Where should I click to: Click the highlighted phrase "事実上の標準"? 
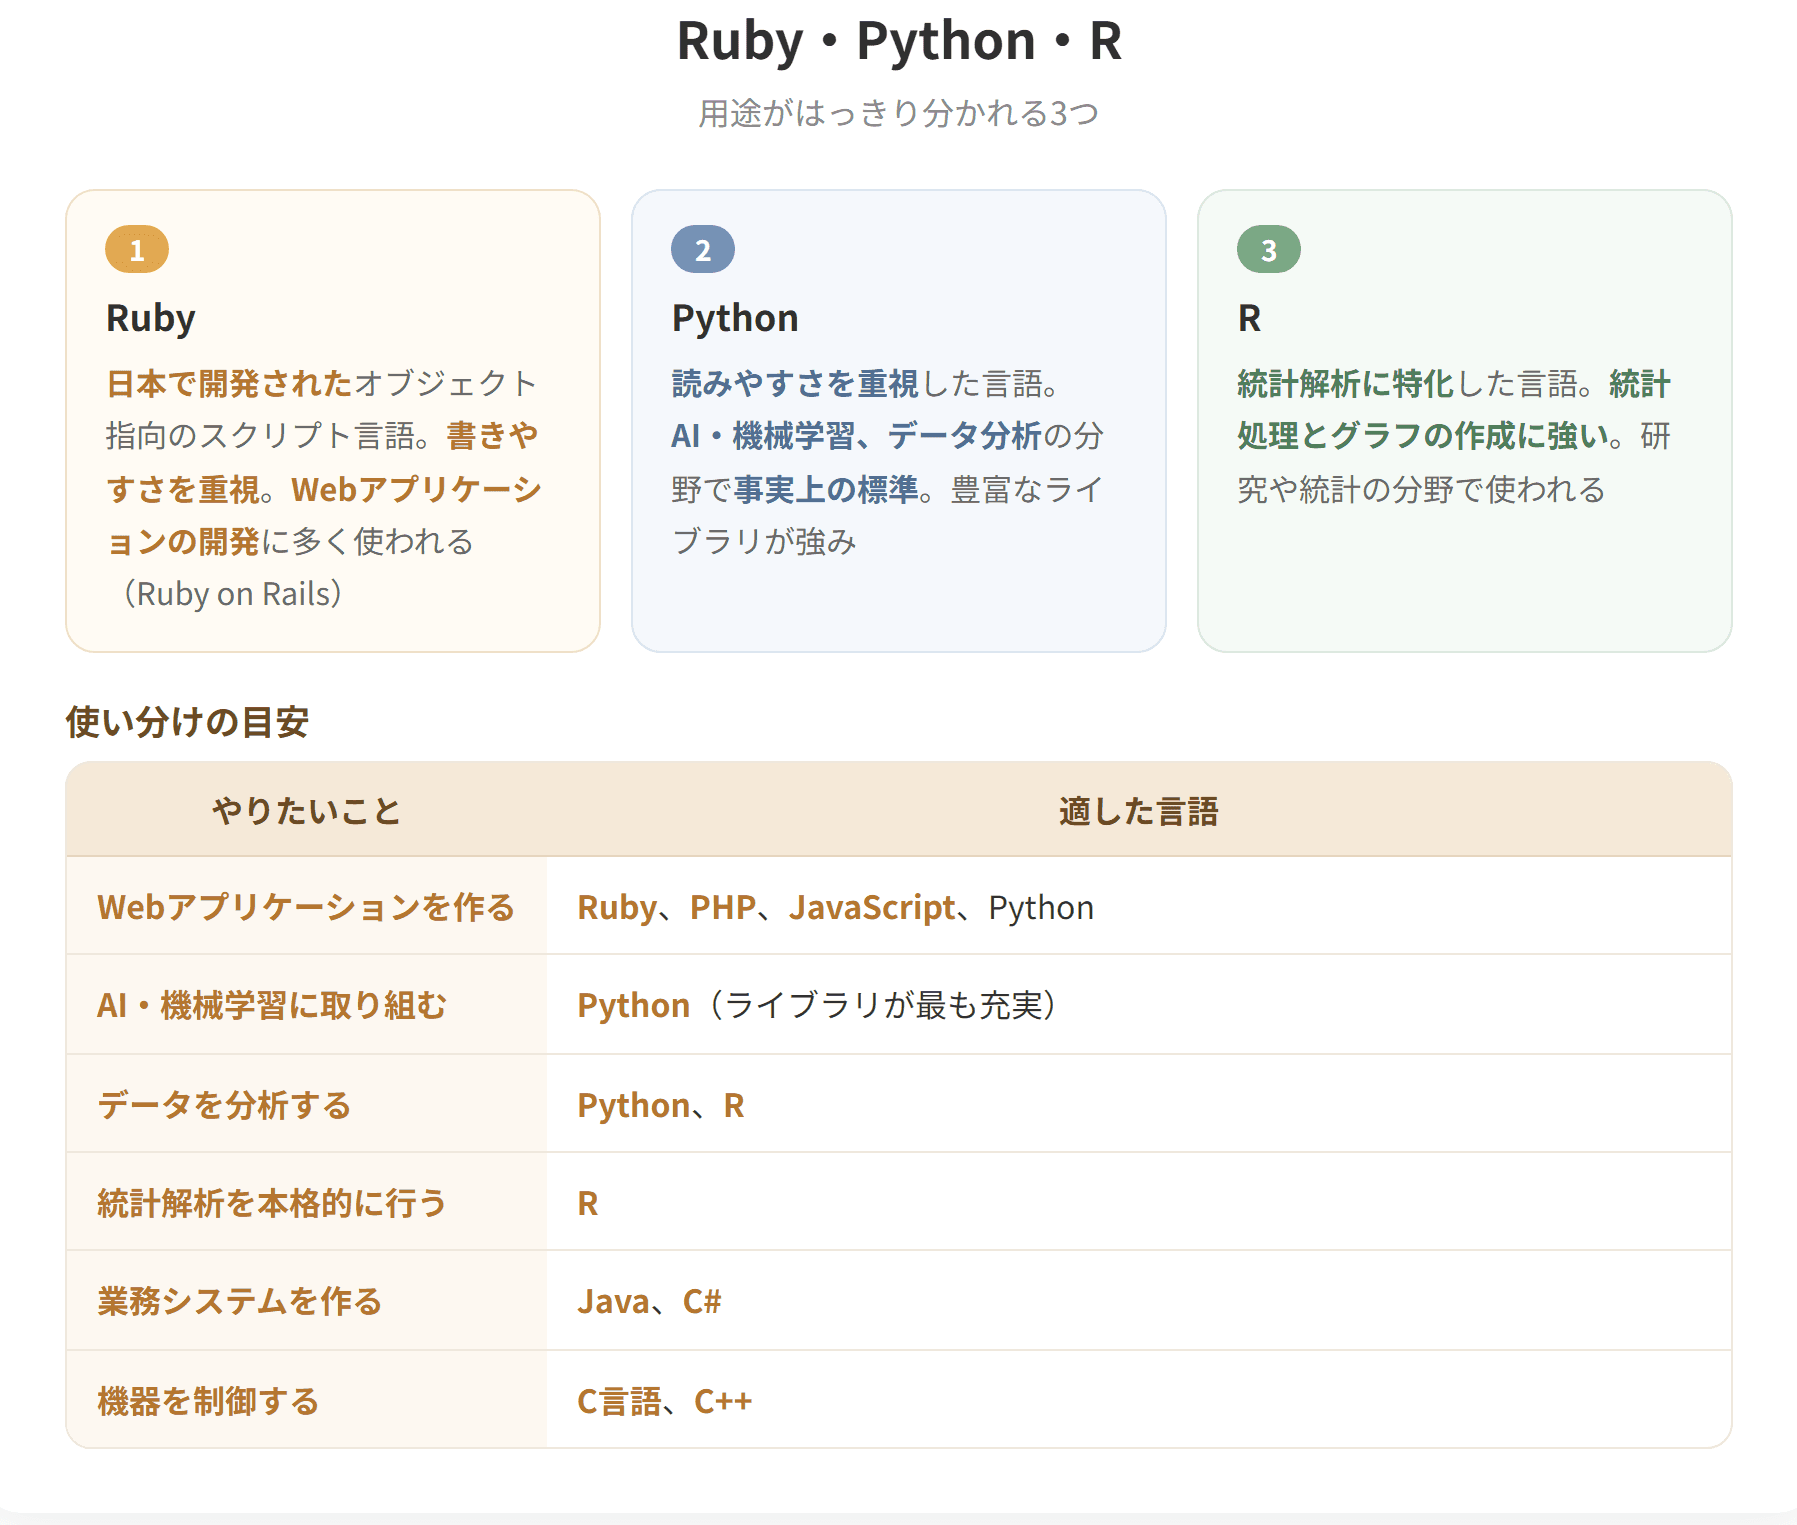[x=826, y=489]
